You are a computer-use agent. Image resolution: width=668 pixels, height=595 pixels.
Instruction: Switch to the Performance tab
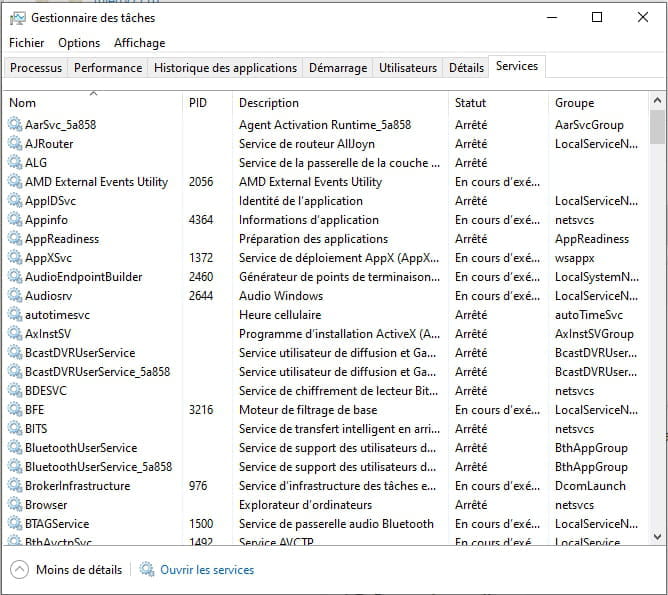point(108,68)
